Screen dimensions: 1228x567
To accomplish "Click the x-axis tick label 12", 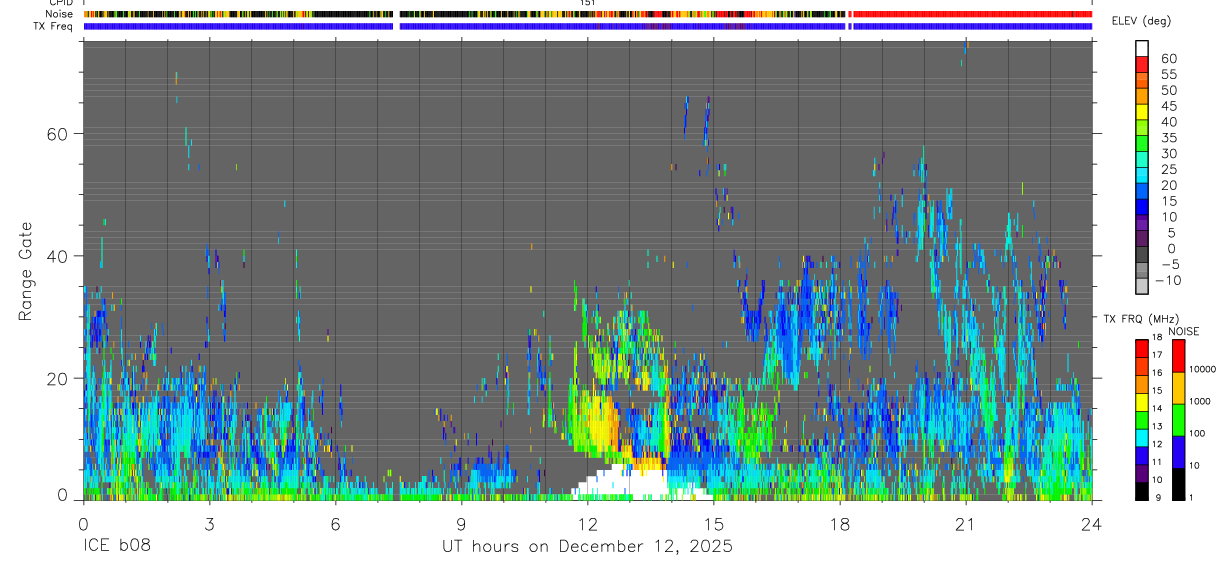I will [587, 524].
